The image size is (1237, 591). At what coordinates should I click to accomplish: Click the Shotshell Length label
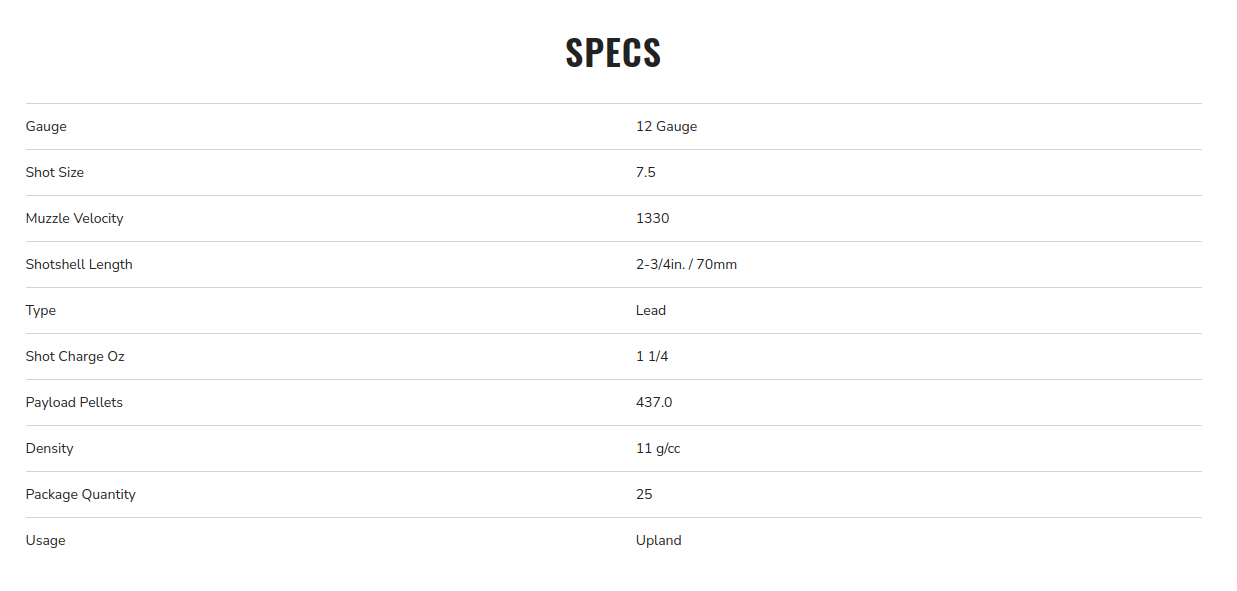pyautogui.click(x=79, y=265)
